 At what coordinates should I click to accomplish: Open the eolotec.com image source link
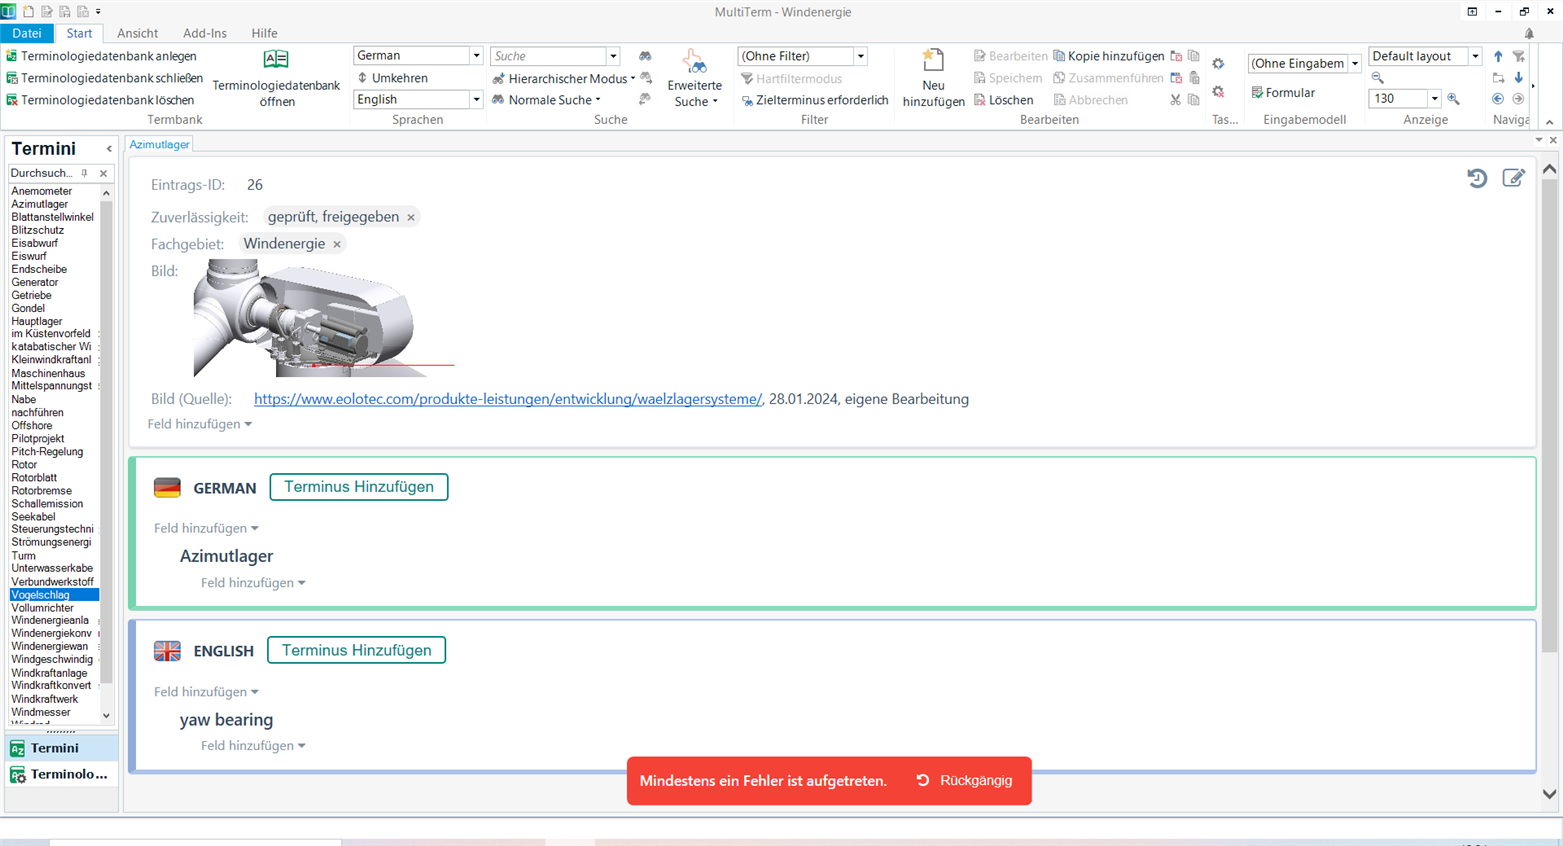pyautogui.click(x=508, y=399)
